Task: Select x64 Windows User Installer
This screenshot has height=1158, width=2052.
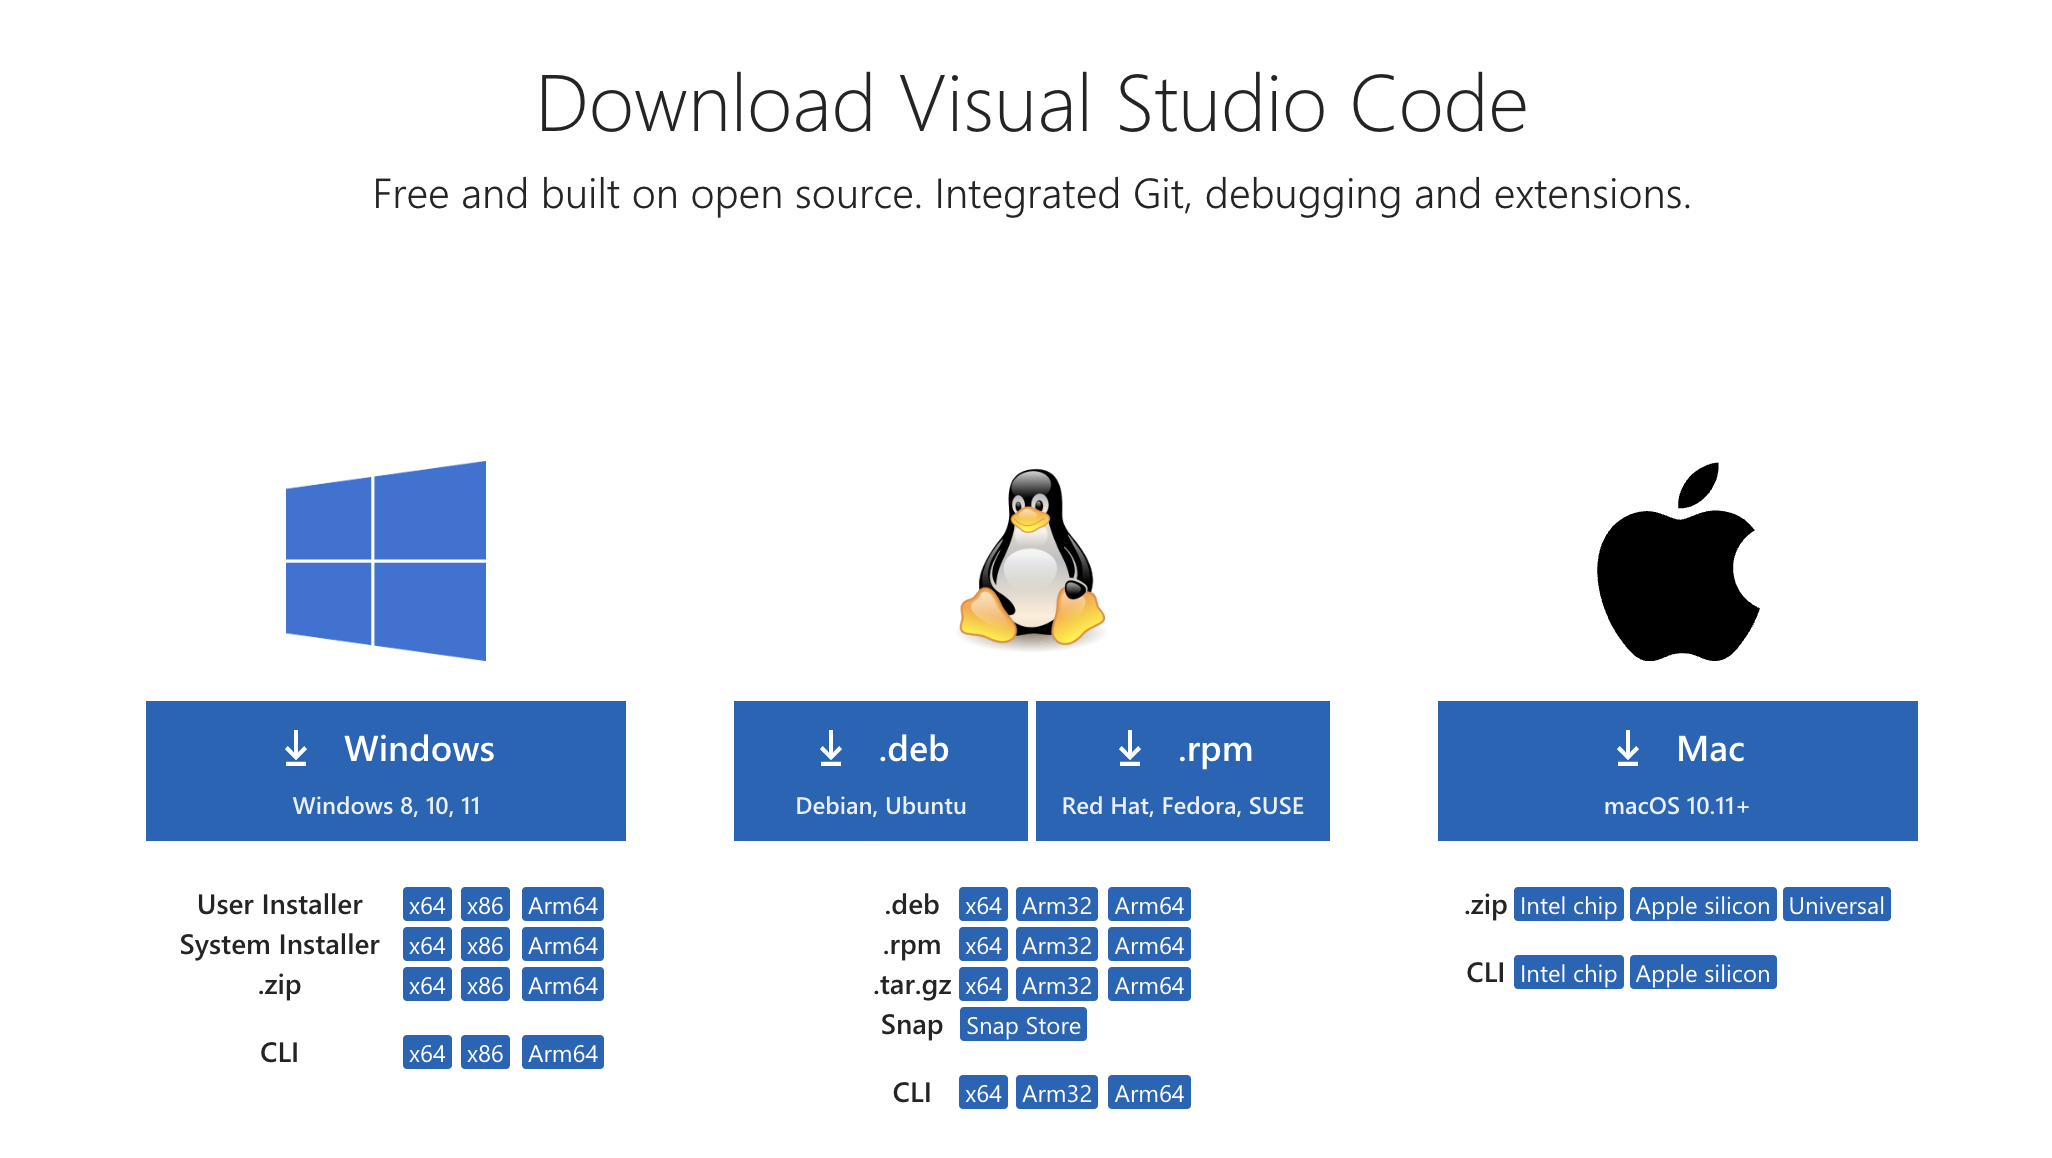Action: tap(427, 905)
